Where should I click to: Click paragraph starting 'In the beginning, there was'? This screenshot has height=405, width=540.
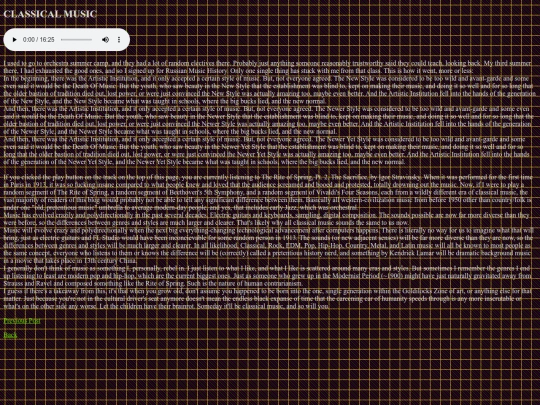coord(270,90)
